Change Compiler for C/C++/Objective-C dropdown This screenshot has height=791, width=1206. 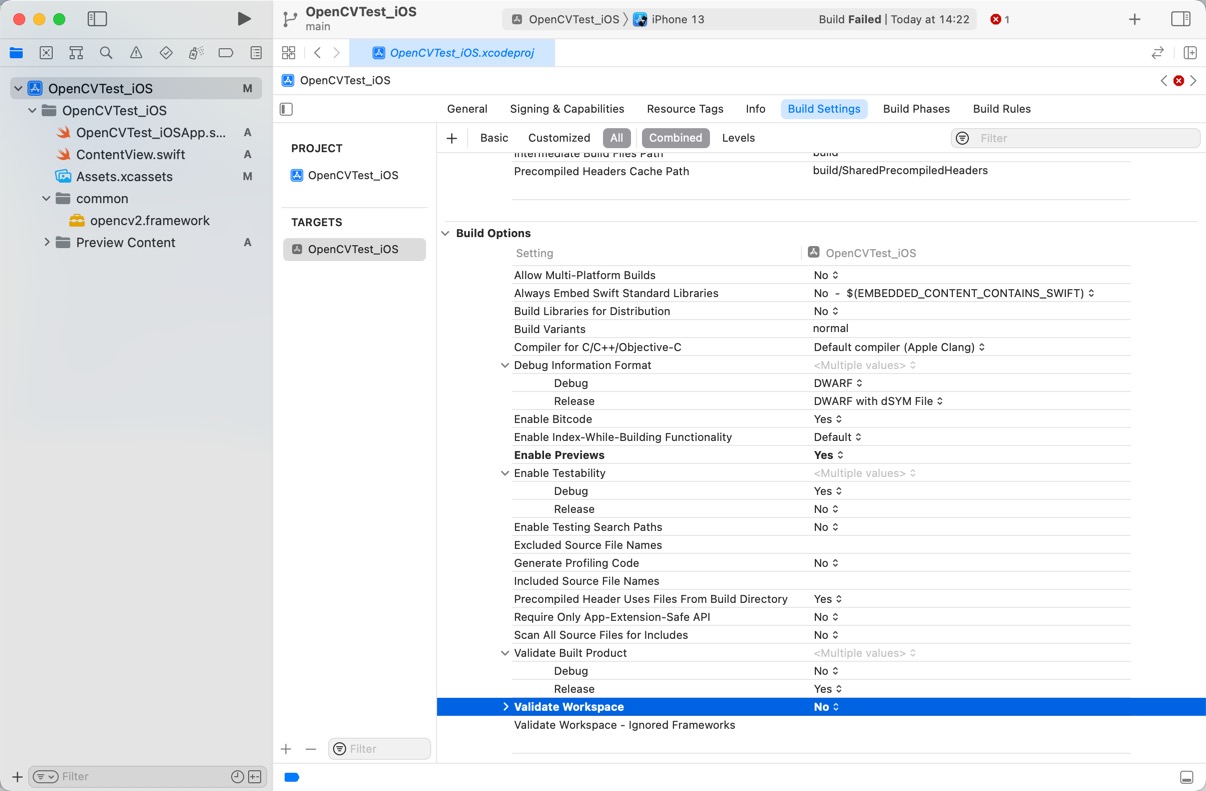(899, 347)
